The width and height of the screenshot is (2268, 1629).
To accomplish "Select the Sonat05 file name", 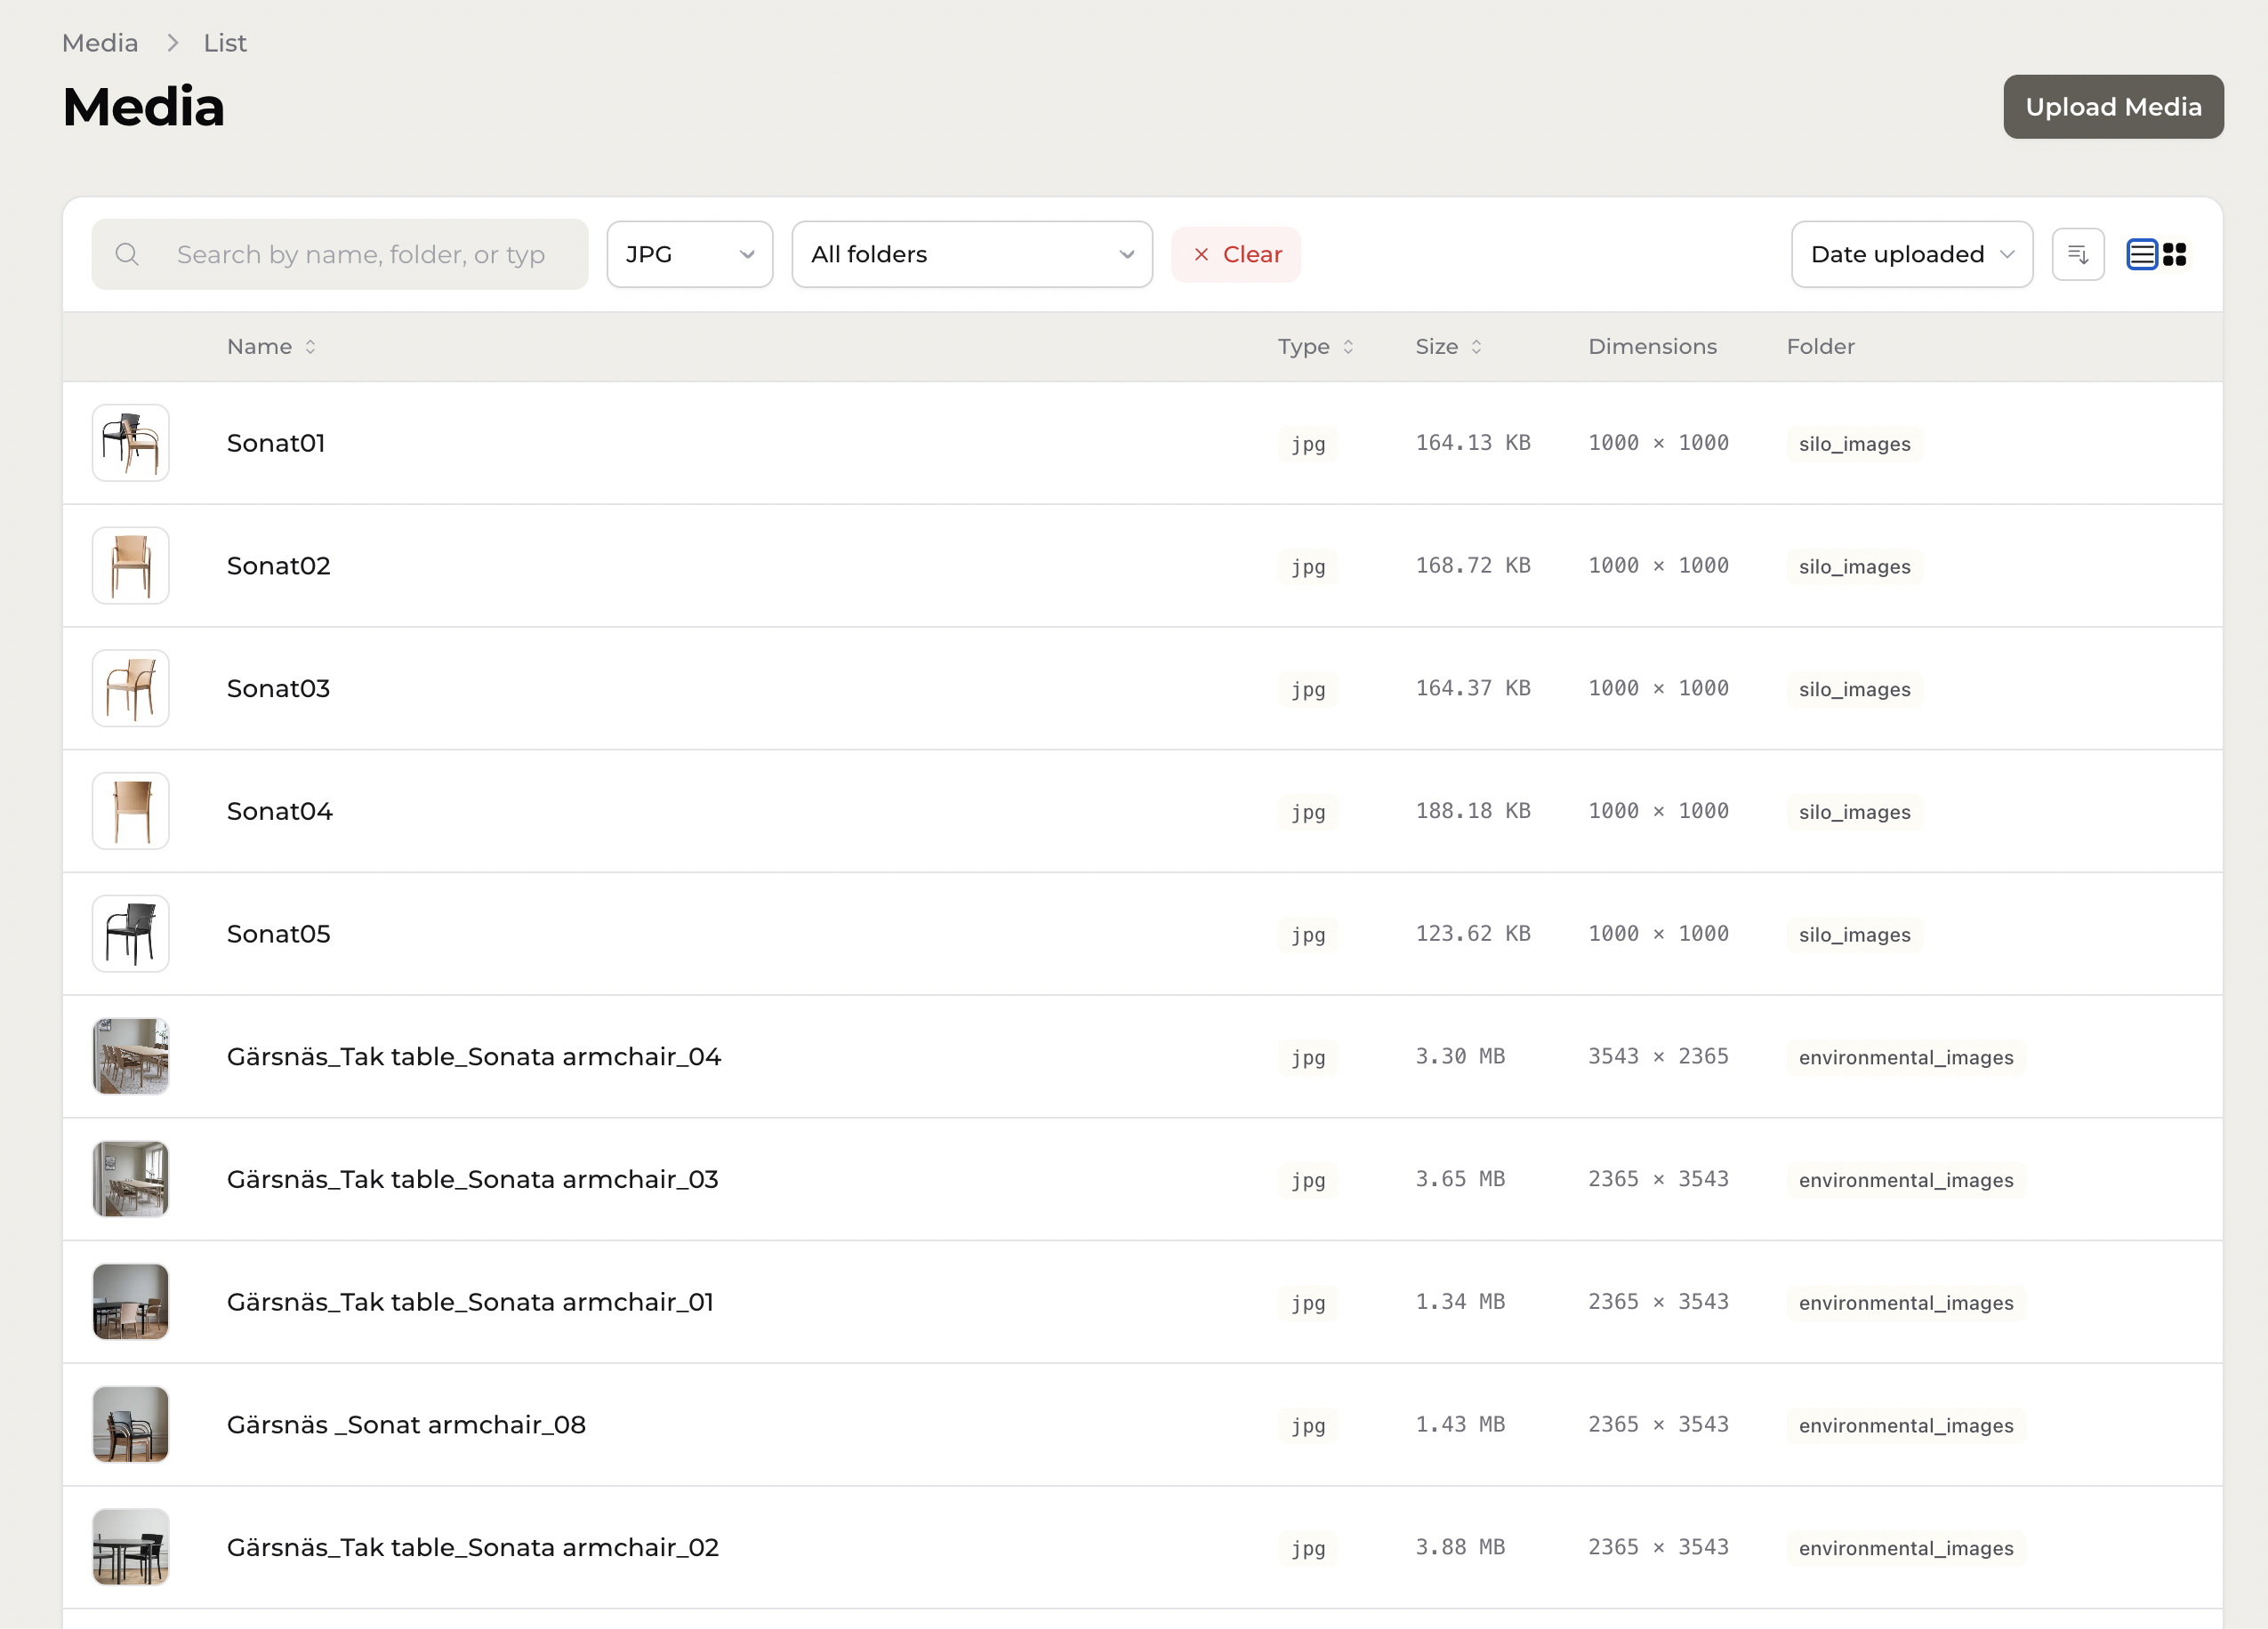I will (x=278, y=934).
